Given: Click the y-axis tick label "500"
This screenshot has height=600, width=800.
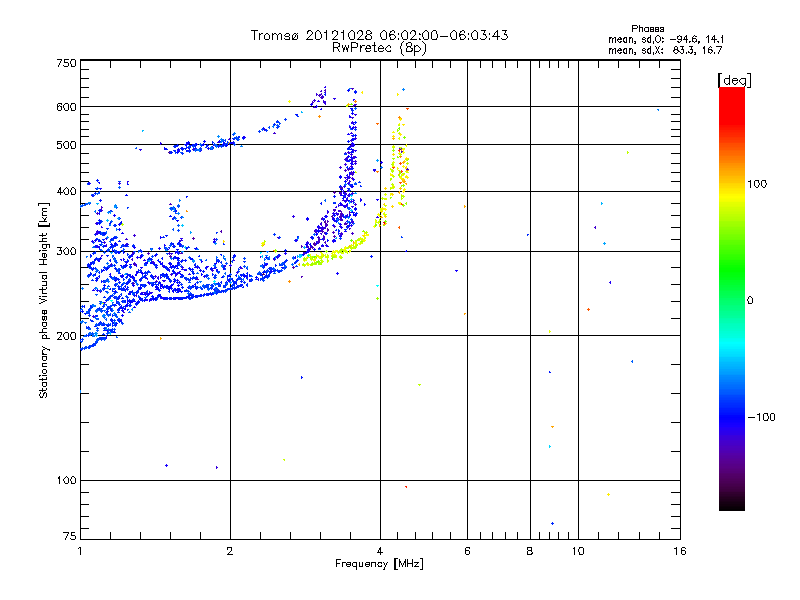Looking at the screenshot, I should click(x=66, y=145).
